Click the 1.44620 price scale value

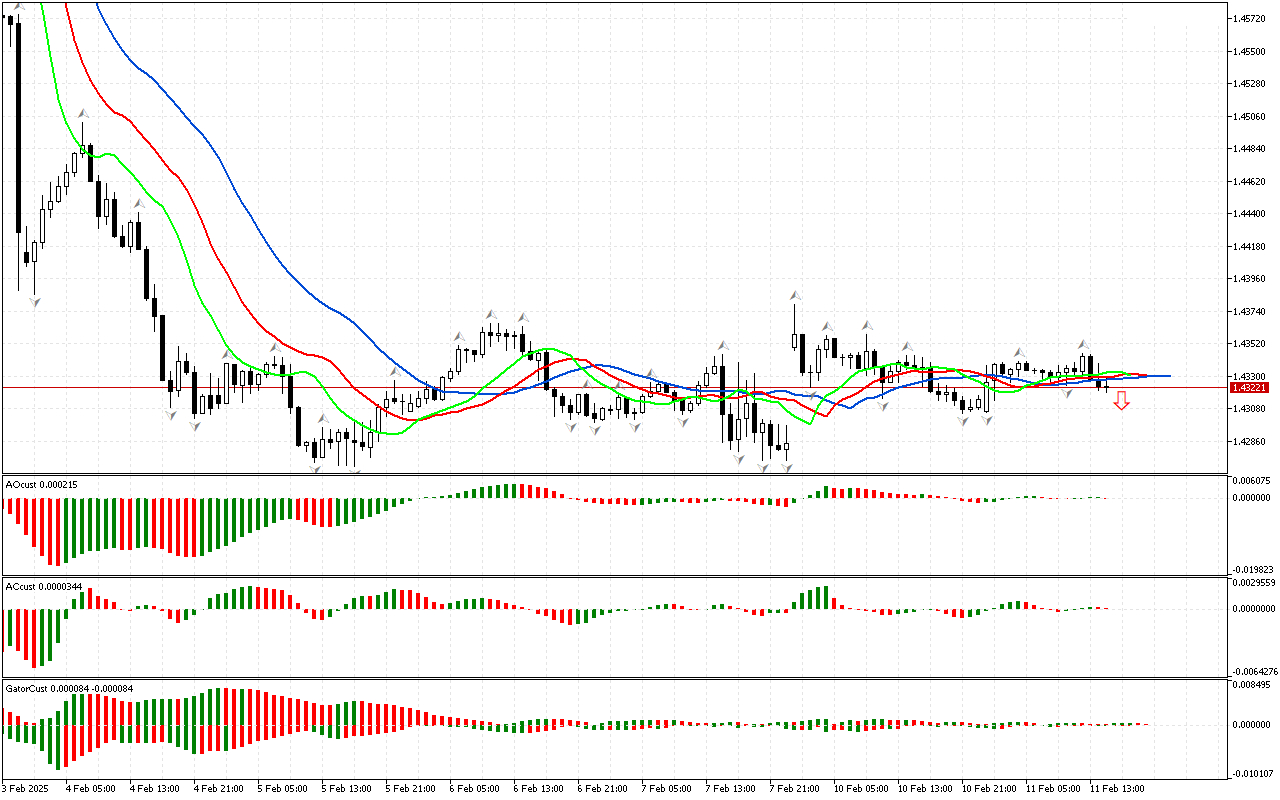(x=1249, y=182)
